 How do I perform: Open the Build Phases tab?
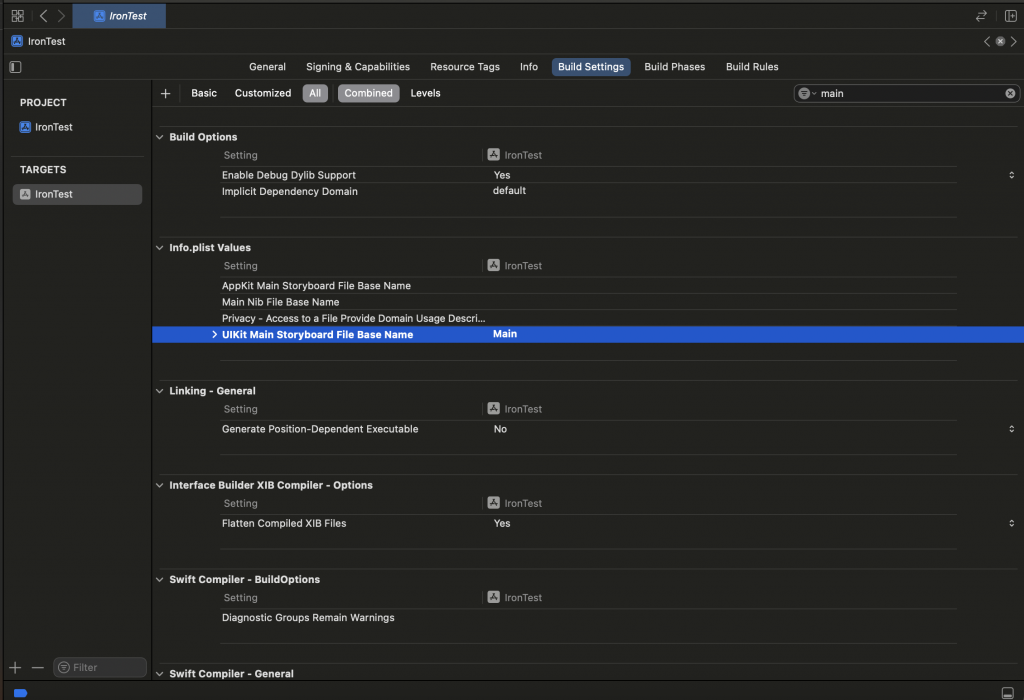[x=675, y=67]
